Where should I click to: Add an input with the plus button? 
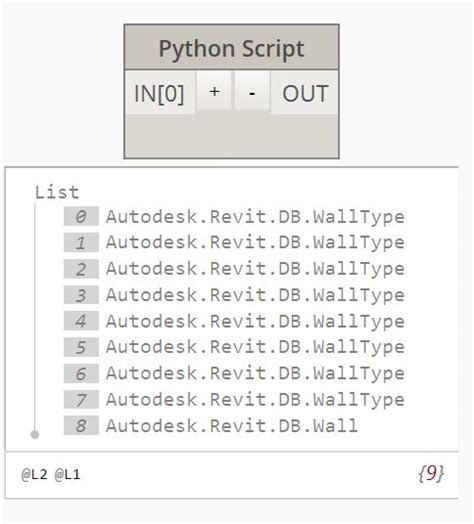click(214, 91)
